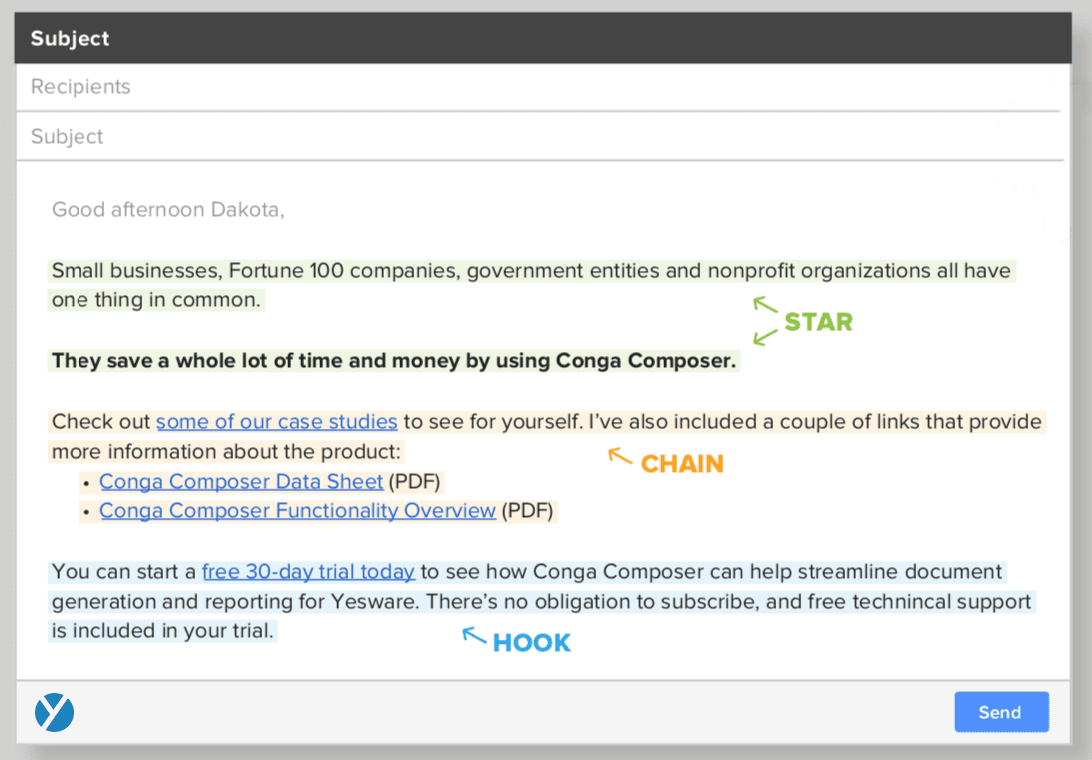
Task: Click the Yesware logo icon
Action: [54, 712]
